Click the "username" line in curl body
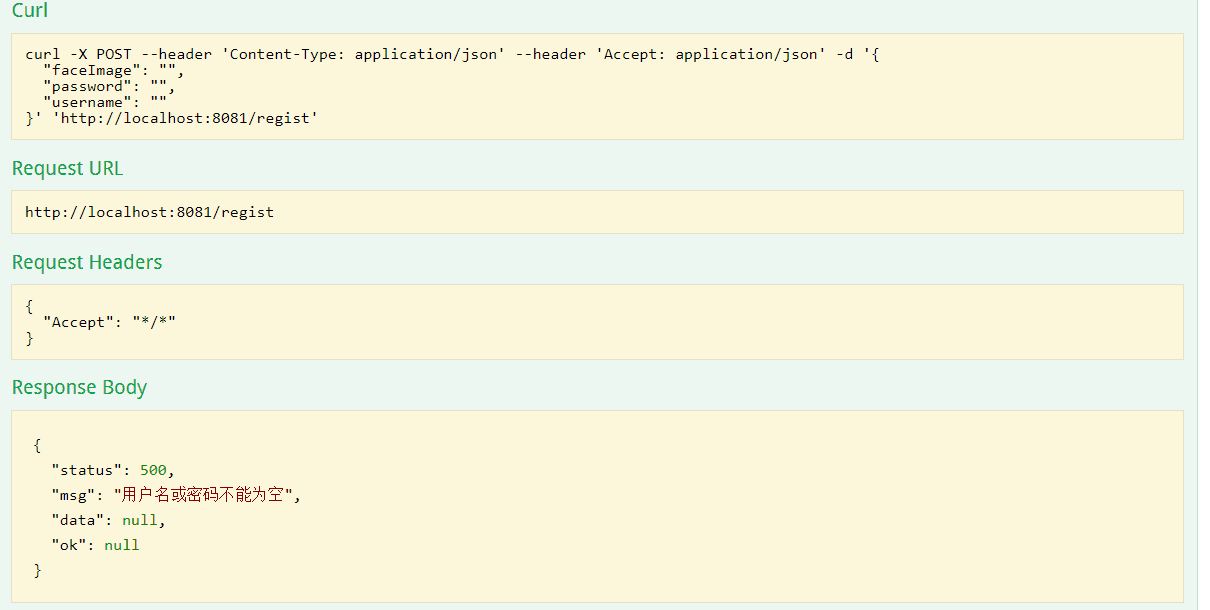The height and width of the screenshot is (610, 1210). [x=105, y=102]
